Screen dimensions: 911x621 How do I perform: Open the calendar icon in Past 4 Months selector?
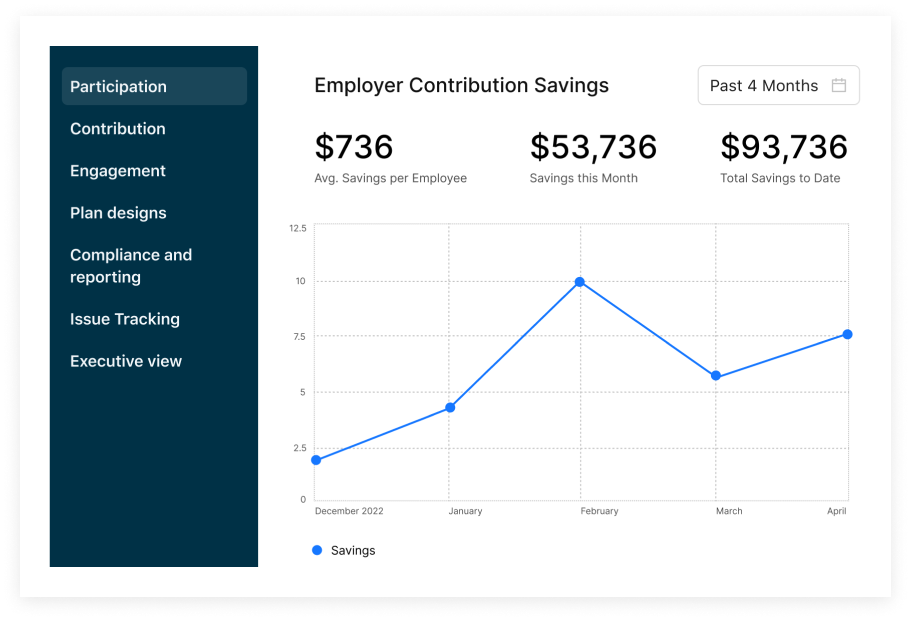coord(840,85)
